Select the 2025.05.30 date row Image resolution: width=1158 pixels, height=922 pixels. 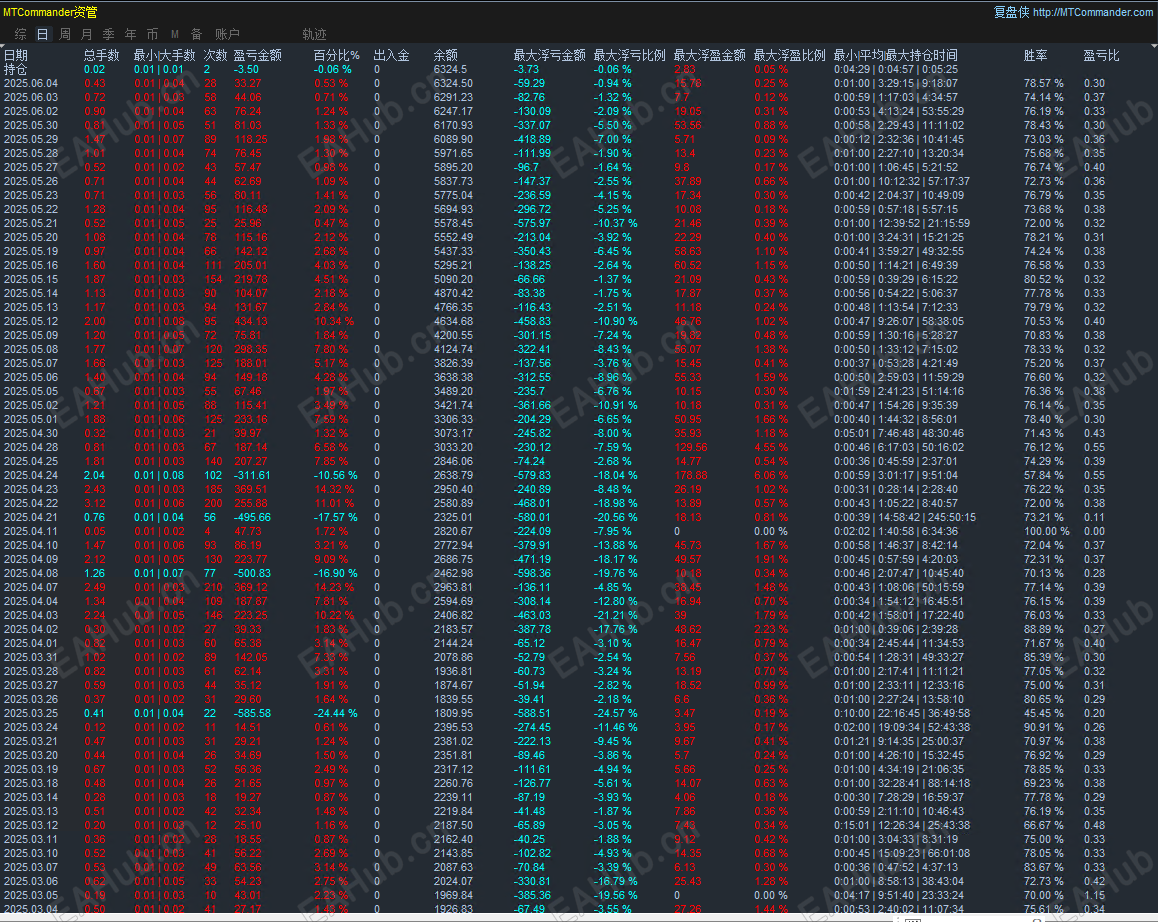pyautogui.click(x=31, y=126)
